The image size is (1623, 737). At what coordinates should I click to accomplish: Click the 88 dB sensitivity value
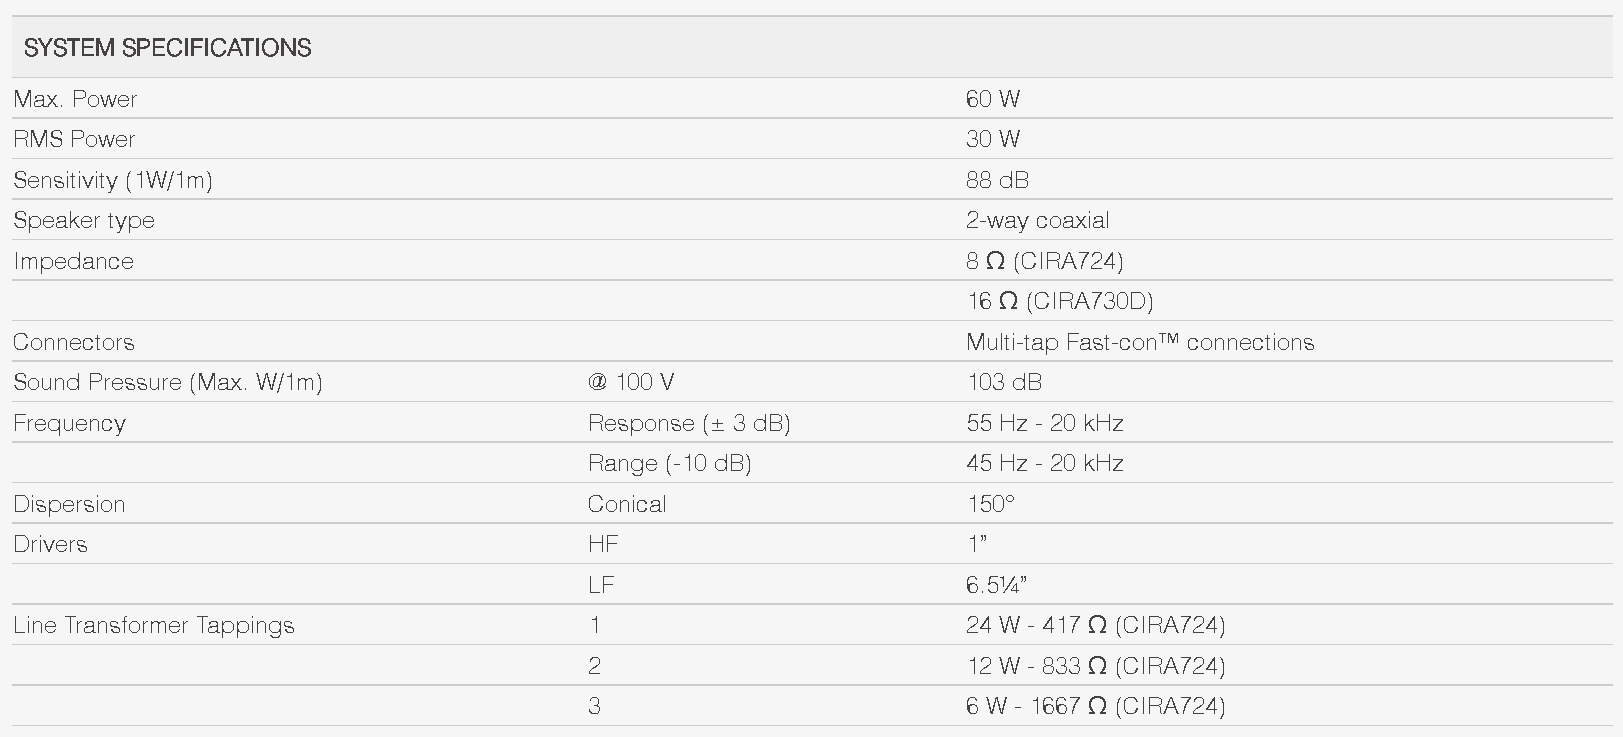[x=997, y=180]
